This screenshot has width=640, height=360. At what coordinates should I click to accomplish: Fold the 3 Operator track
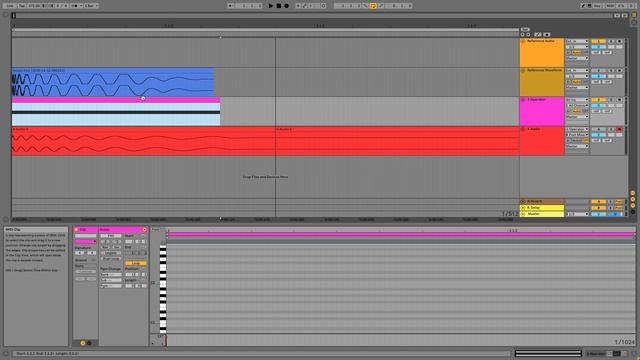coord(523,100)
